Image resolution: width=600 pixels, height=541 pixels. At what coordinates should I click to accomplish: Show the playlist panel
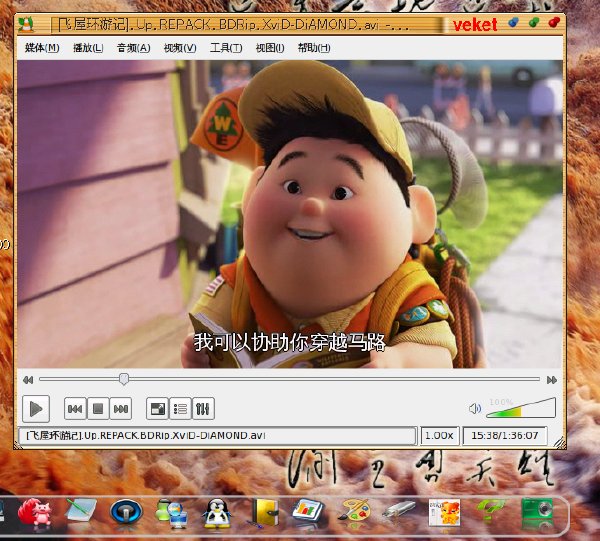[180, 409]
